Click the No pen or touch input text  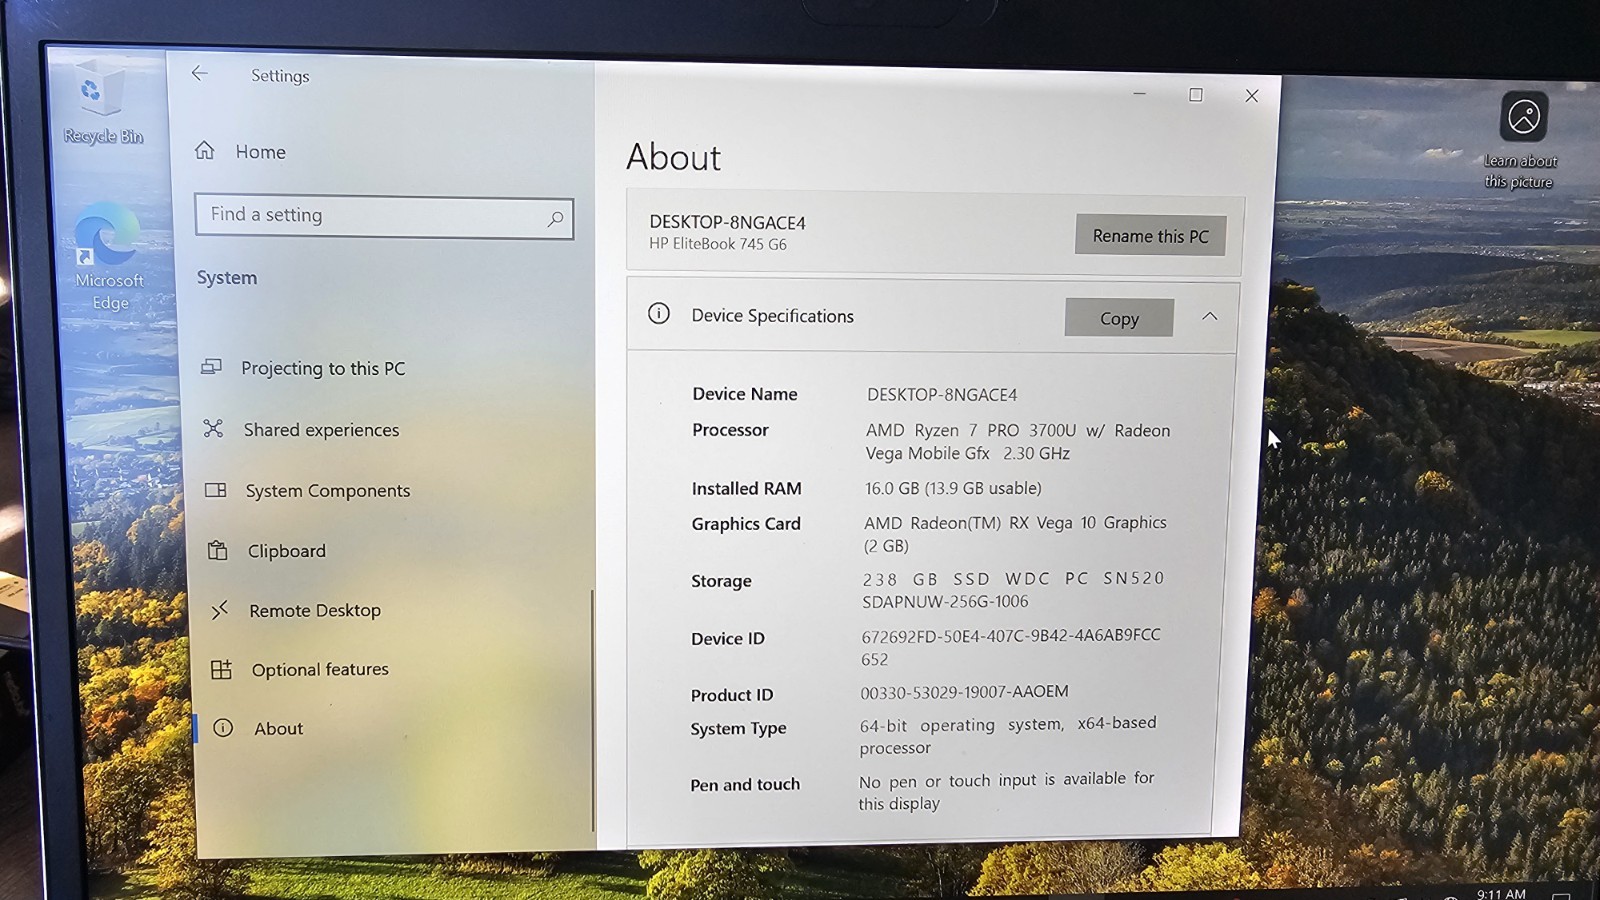(1006, 790)
